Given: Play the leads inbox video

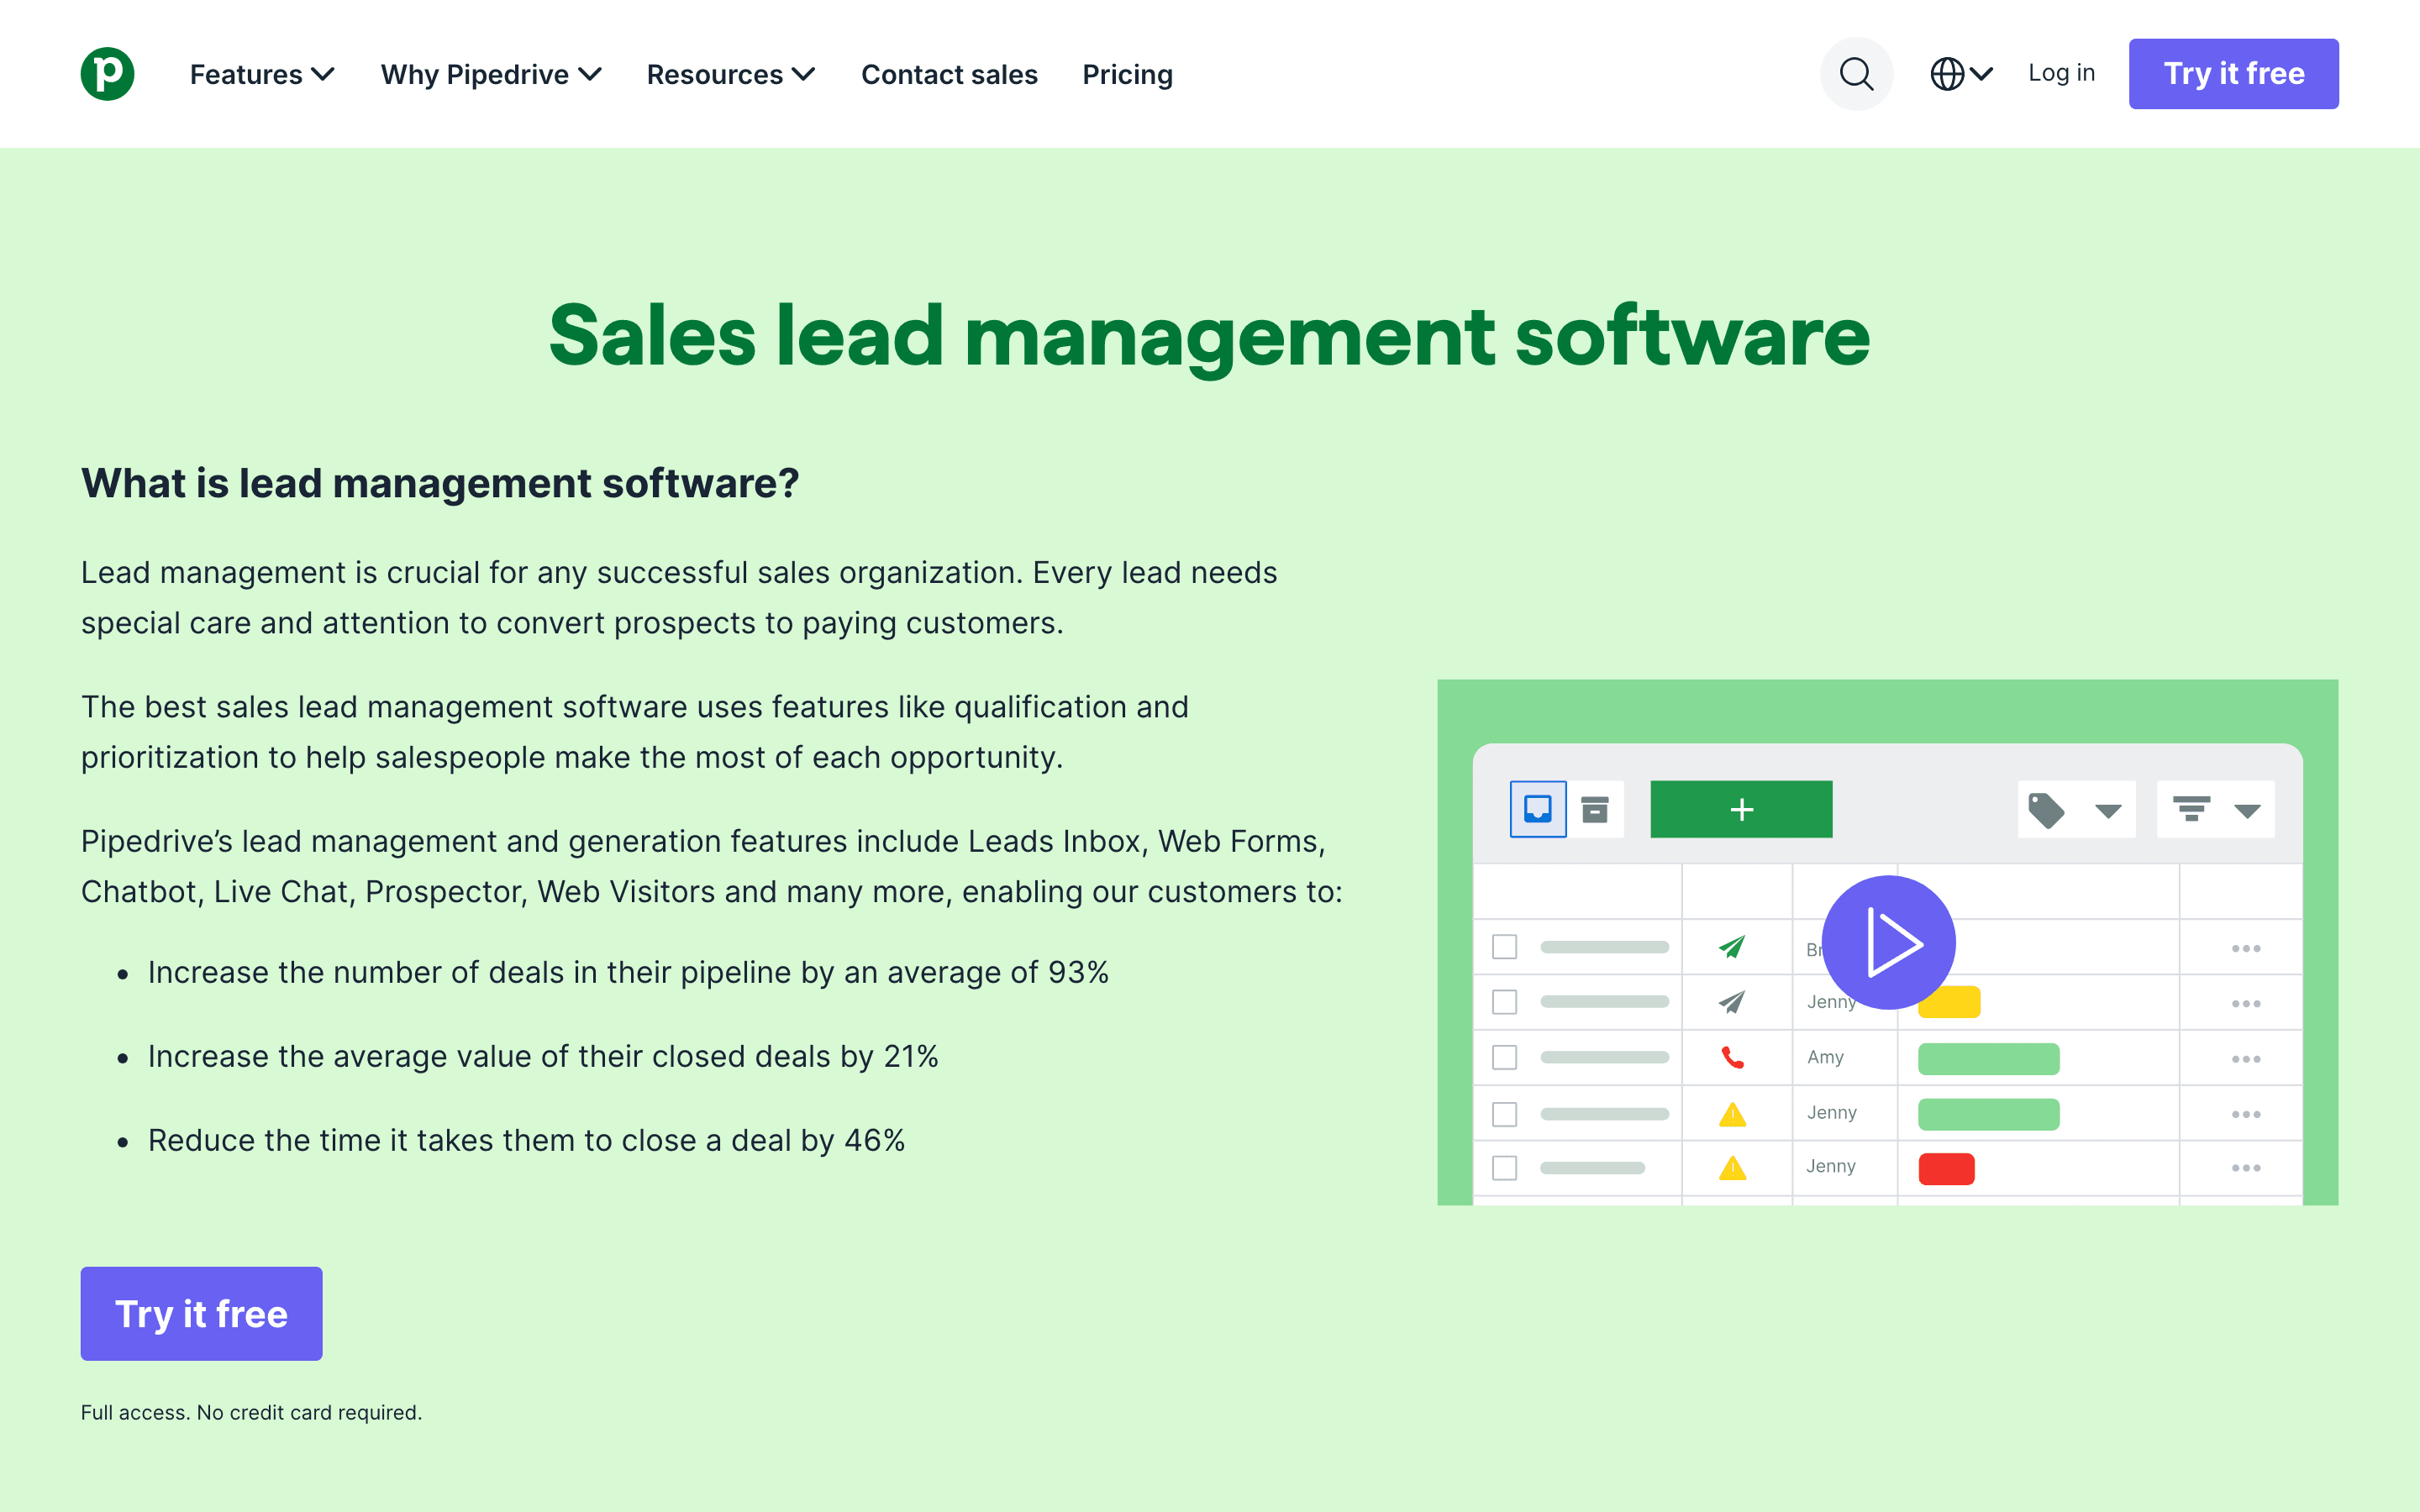Looking at the screenshot, I should 1888,942.
